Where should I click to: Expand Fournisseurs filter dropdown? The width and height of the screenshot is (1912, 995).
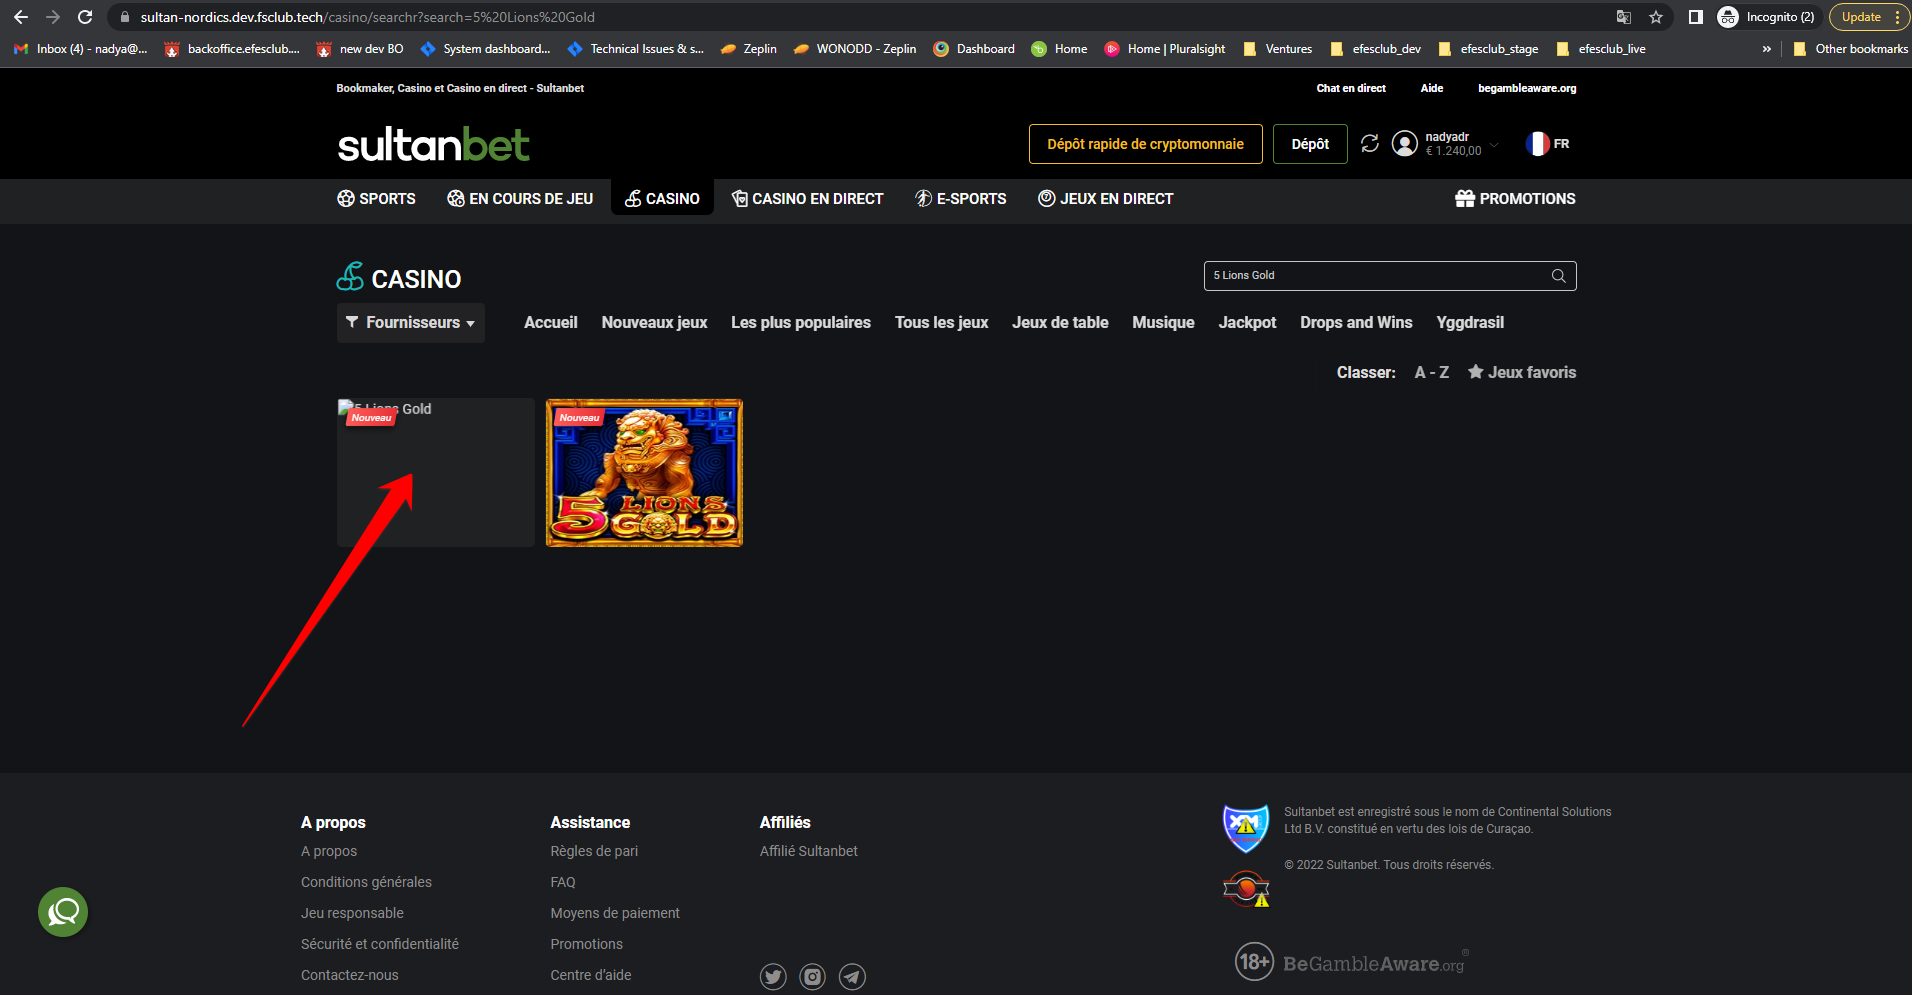point(411,323)
